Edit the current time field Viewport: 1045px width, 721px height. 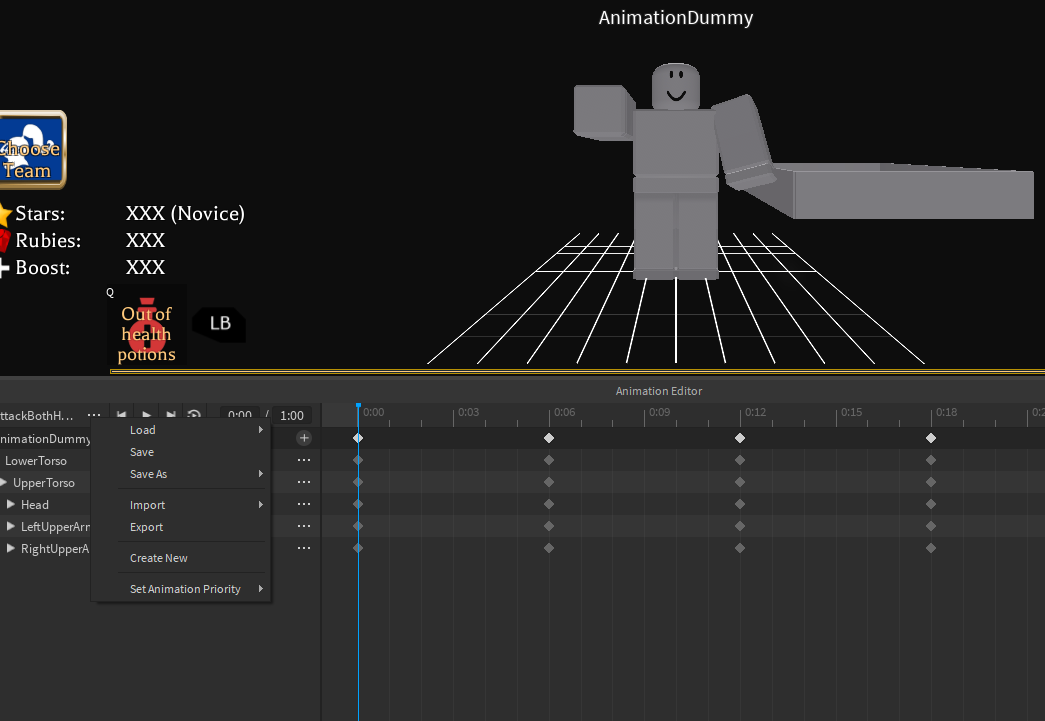240,415
